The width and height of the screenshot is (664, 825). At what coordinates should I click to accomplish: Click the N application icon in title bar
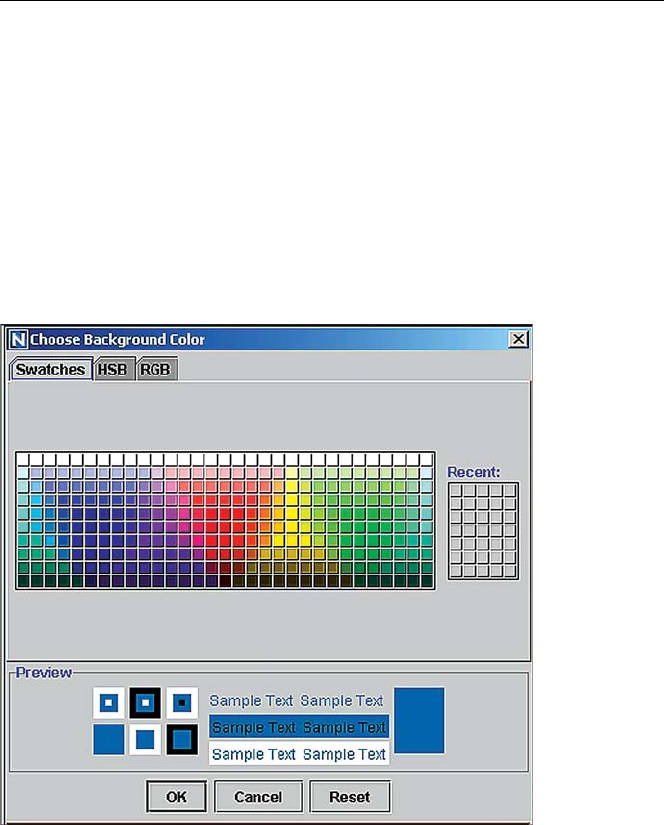point(18,340)
